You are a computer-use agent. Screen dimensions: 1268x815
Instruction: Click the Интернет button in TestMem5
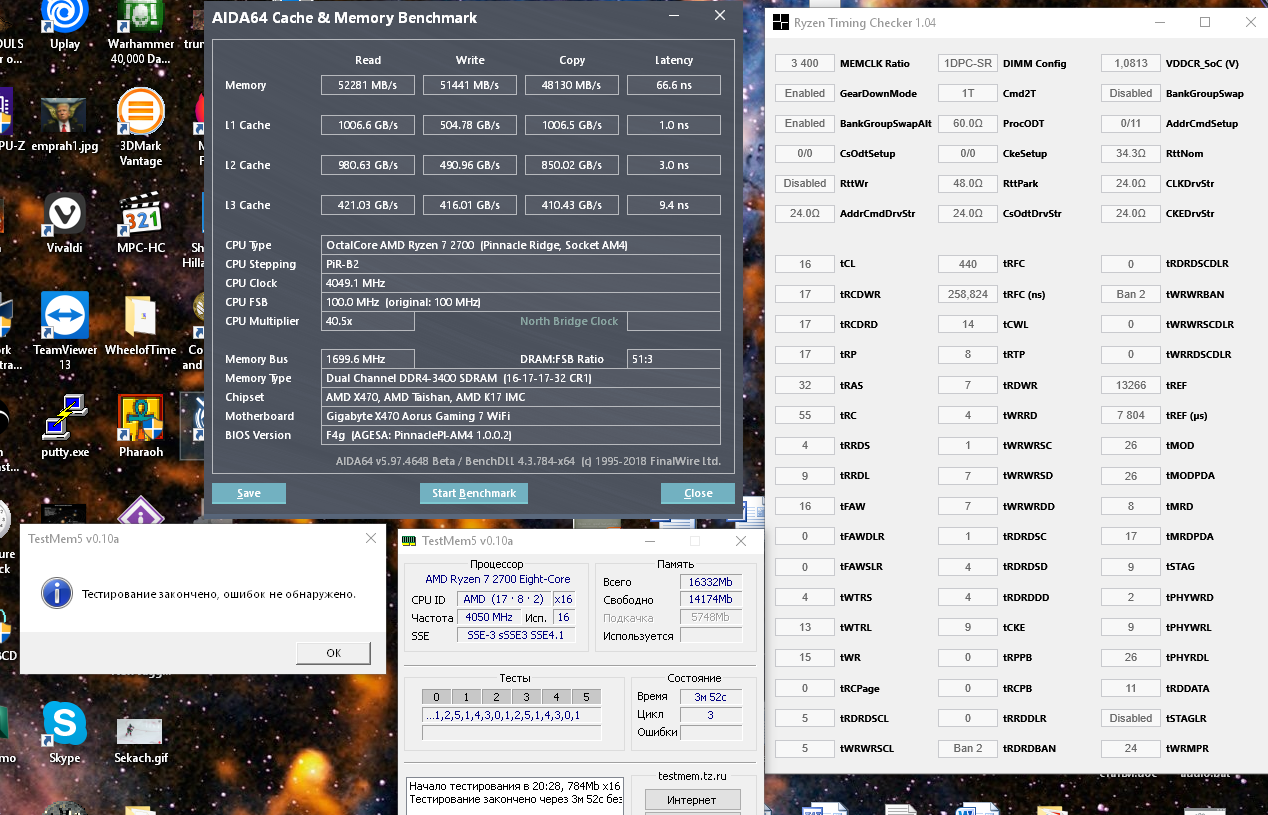click(692, 800)
